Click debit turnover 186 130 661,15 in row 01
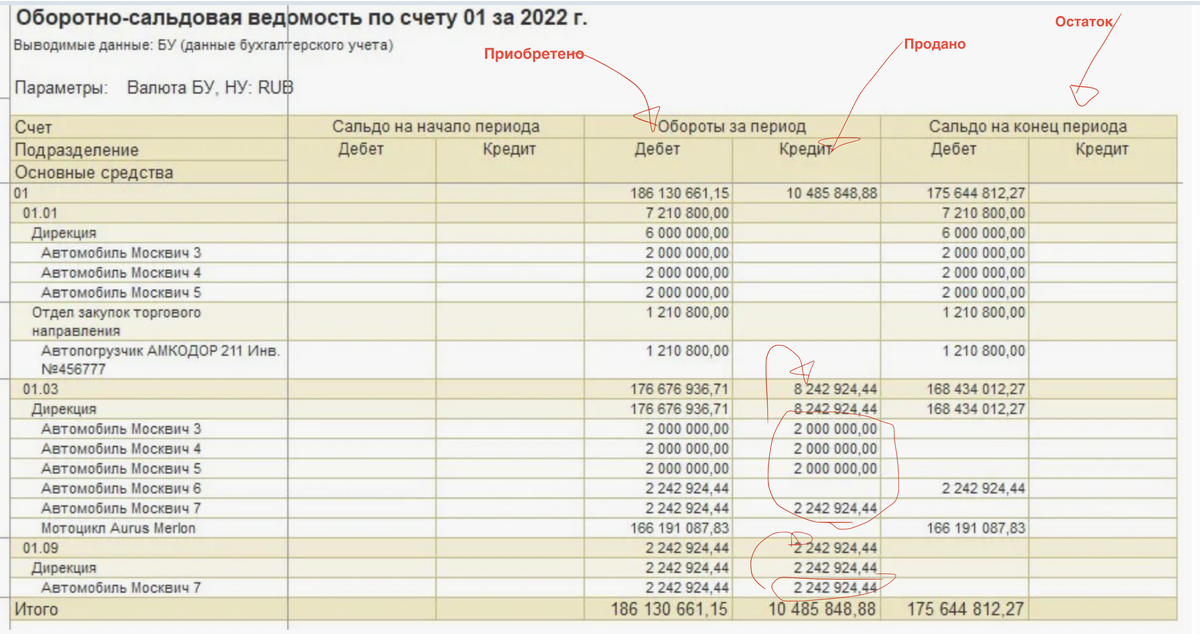This screenshot has height=634, width=1200. click(x=681, y=193)
